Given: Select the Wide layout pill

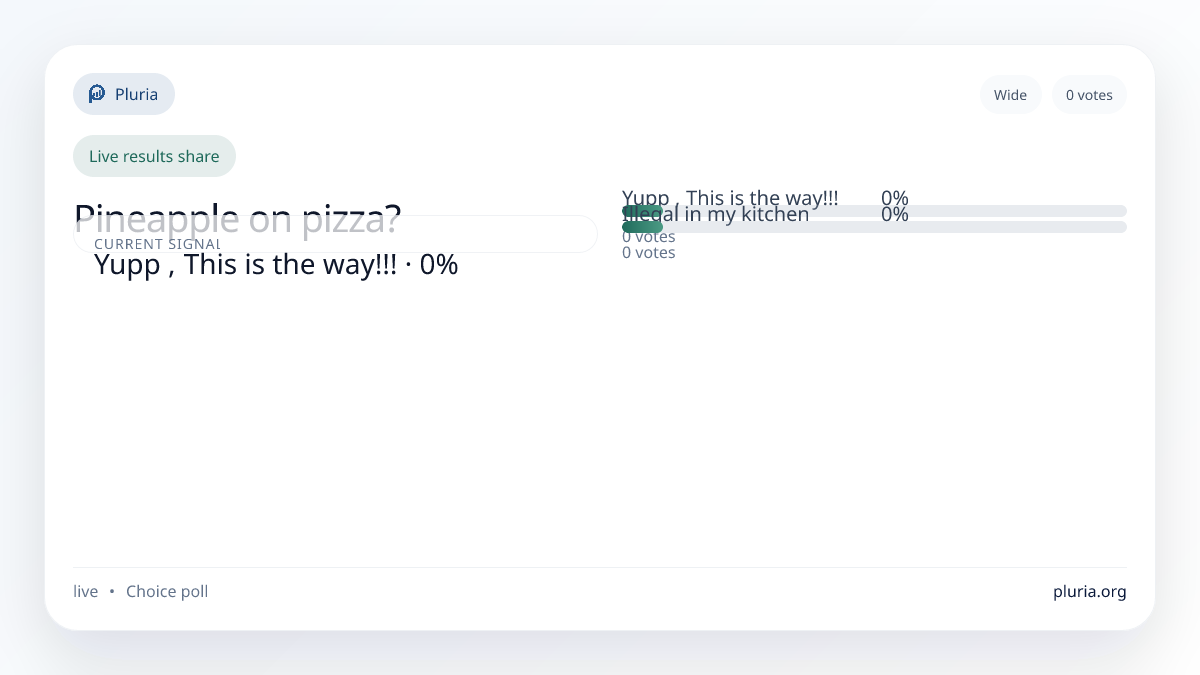Looking at the screenshot, I should pyautogui.click(x=1010, y=95).
